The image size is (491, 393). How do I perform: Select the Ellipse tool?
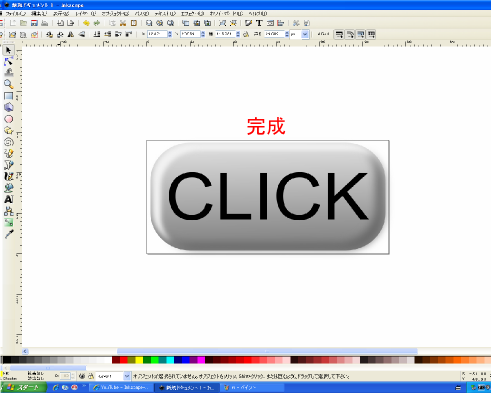(9, 119)
